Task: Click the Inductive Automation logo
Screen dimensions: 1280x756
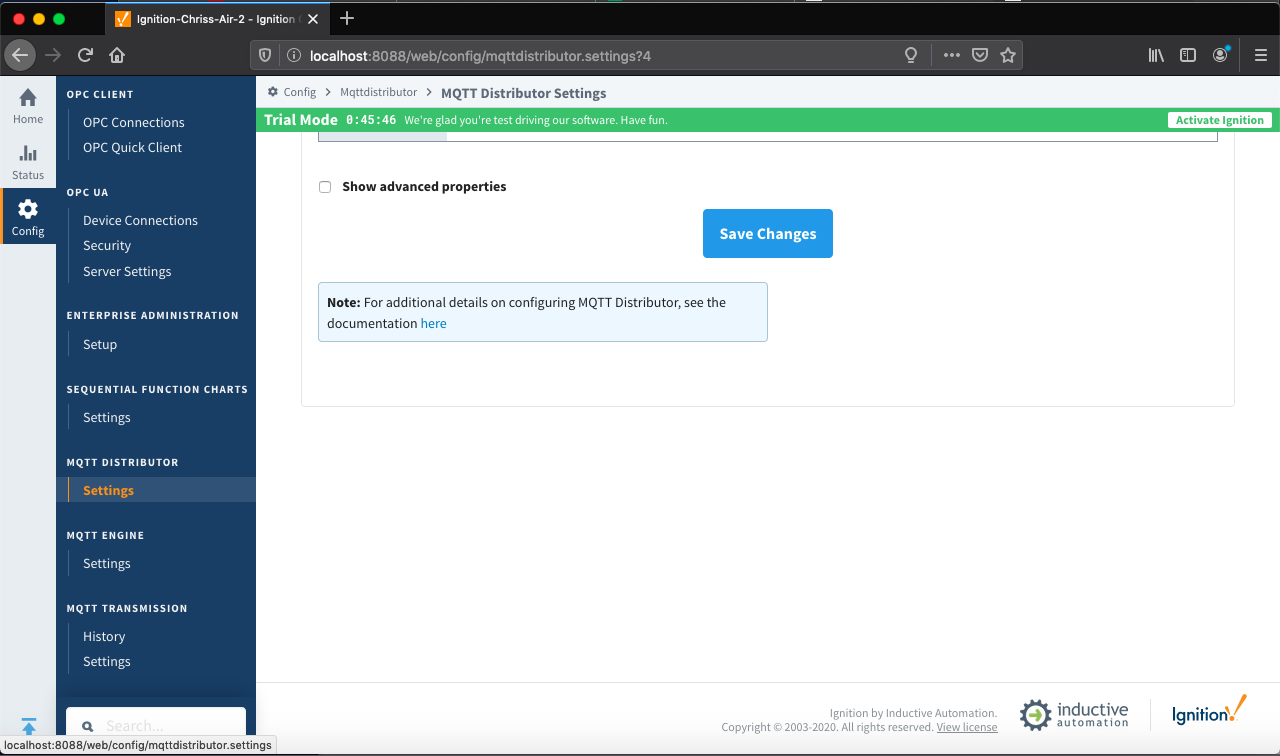Action: pos(1074,715)
